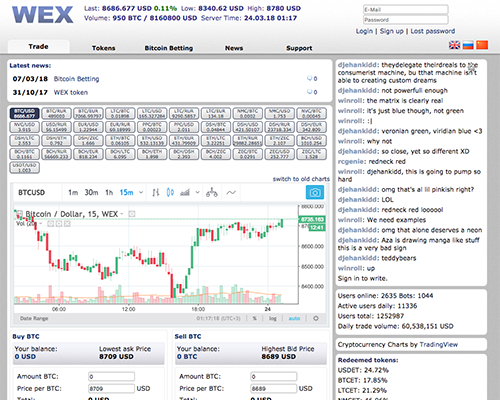Select the 1m timeframe

73,192
